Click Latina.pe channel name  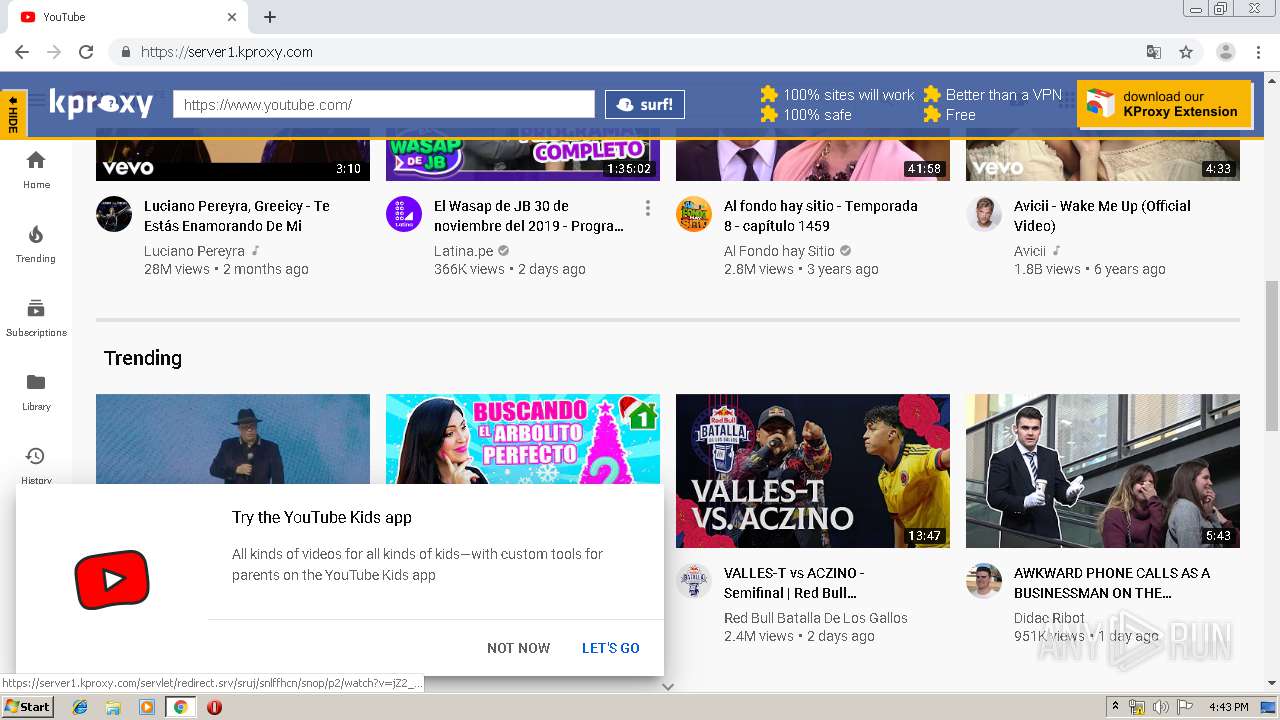463,251
